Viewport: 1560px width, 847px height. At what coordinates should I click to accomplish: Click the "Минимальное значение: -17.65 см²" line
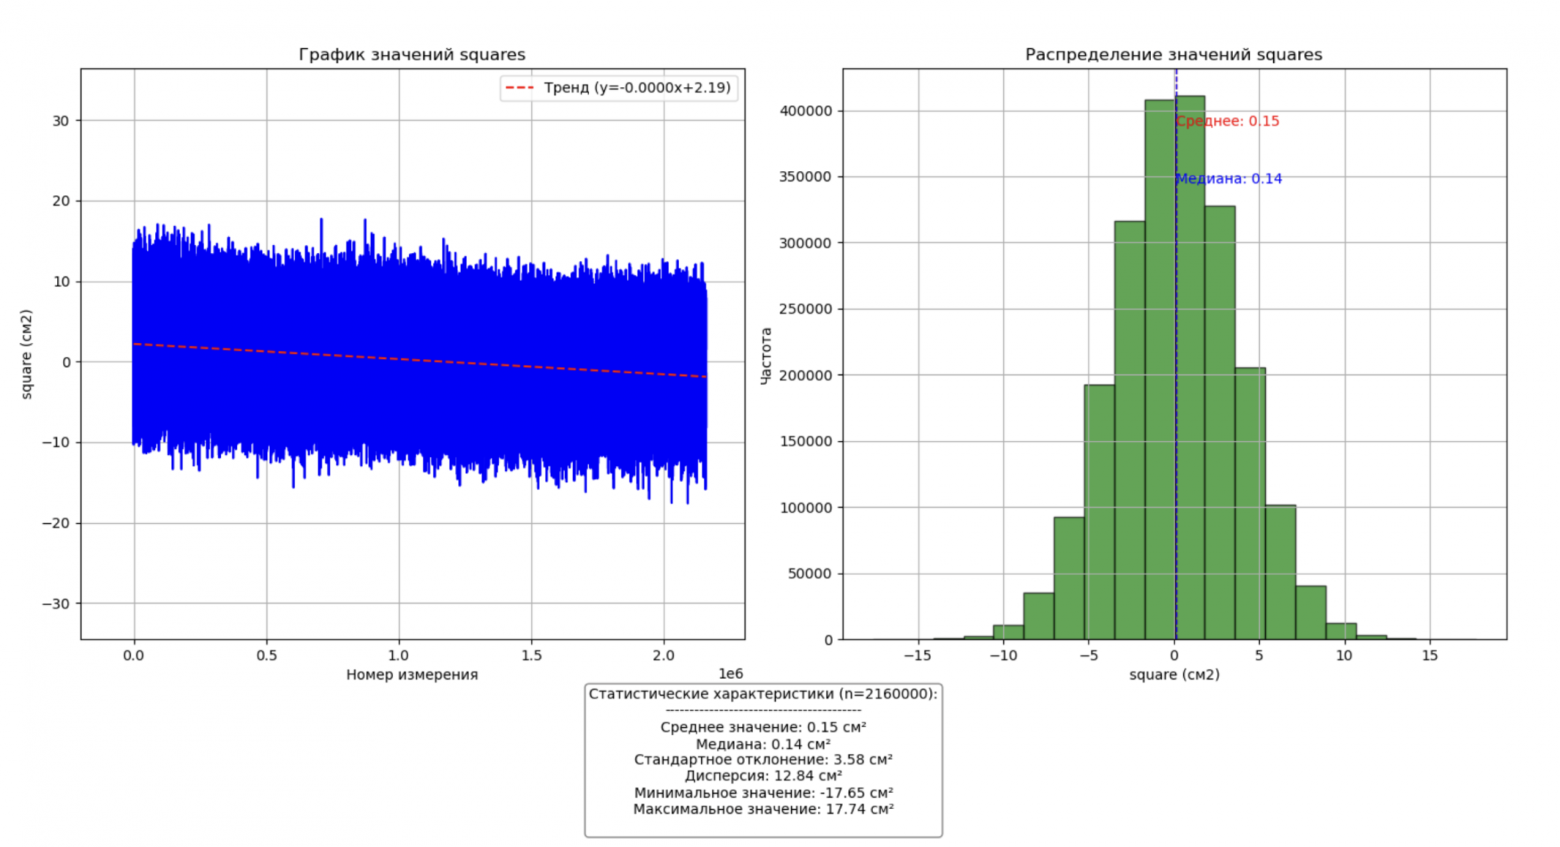[x=763, y=793]
